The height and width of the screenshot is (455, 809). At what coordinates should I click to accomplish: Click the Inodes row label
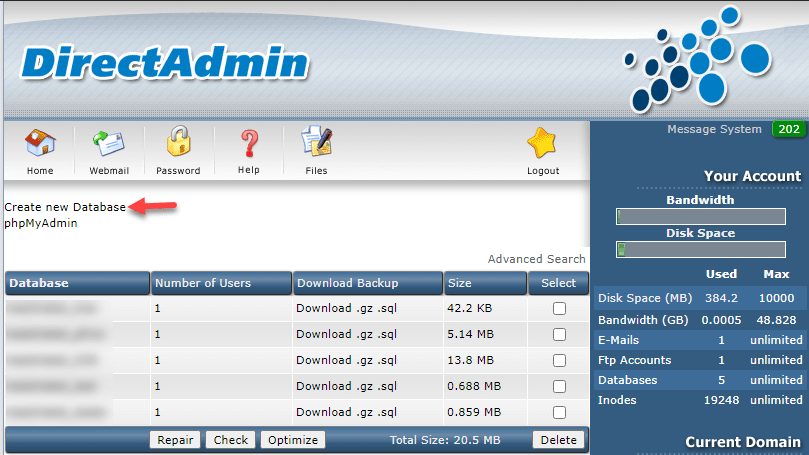(617, 400)
